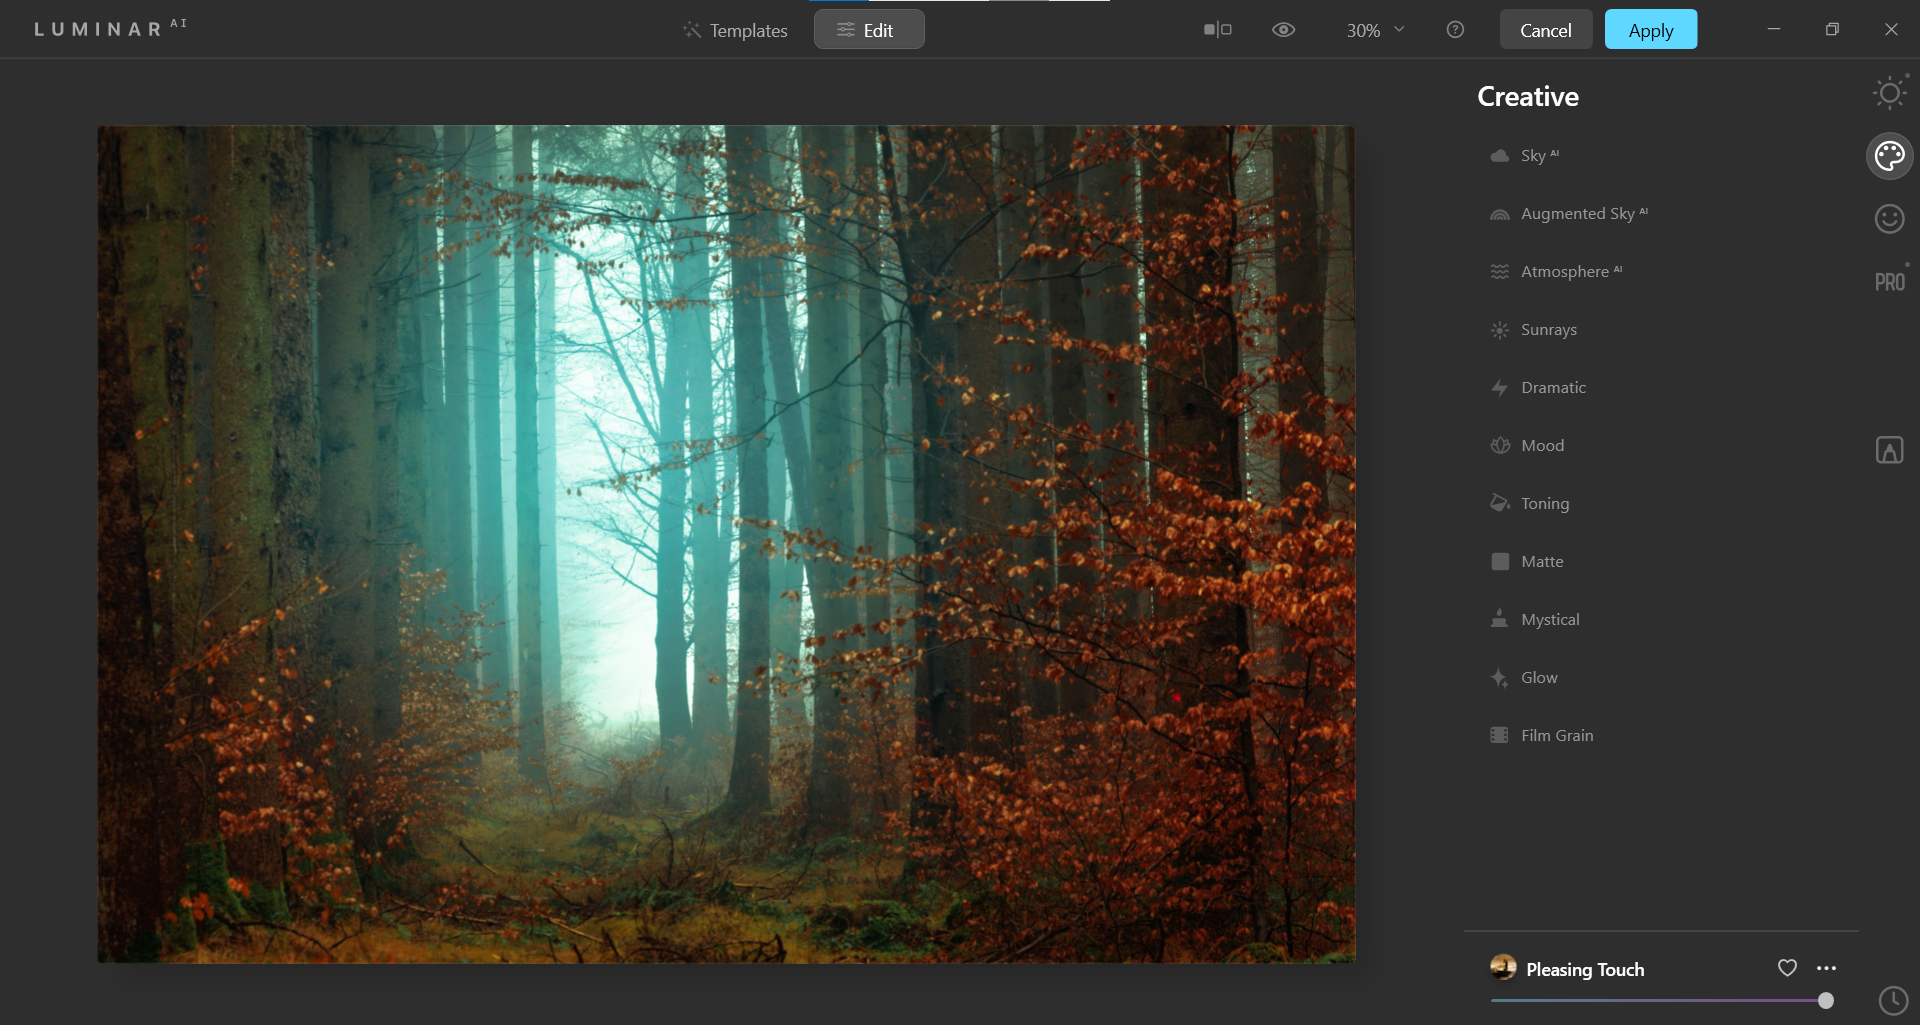This screenshot has width=1920, height=1025.
Task: Restore down the Luminar window
Action: click(1832, 29)
